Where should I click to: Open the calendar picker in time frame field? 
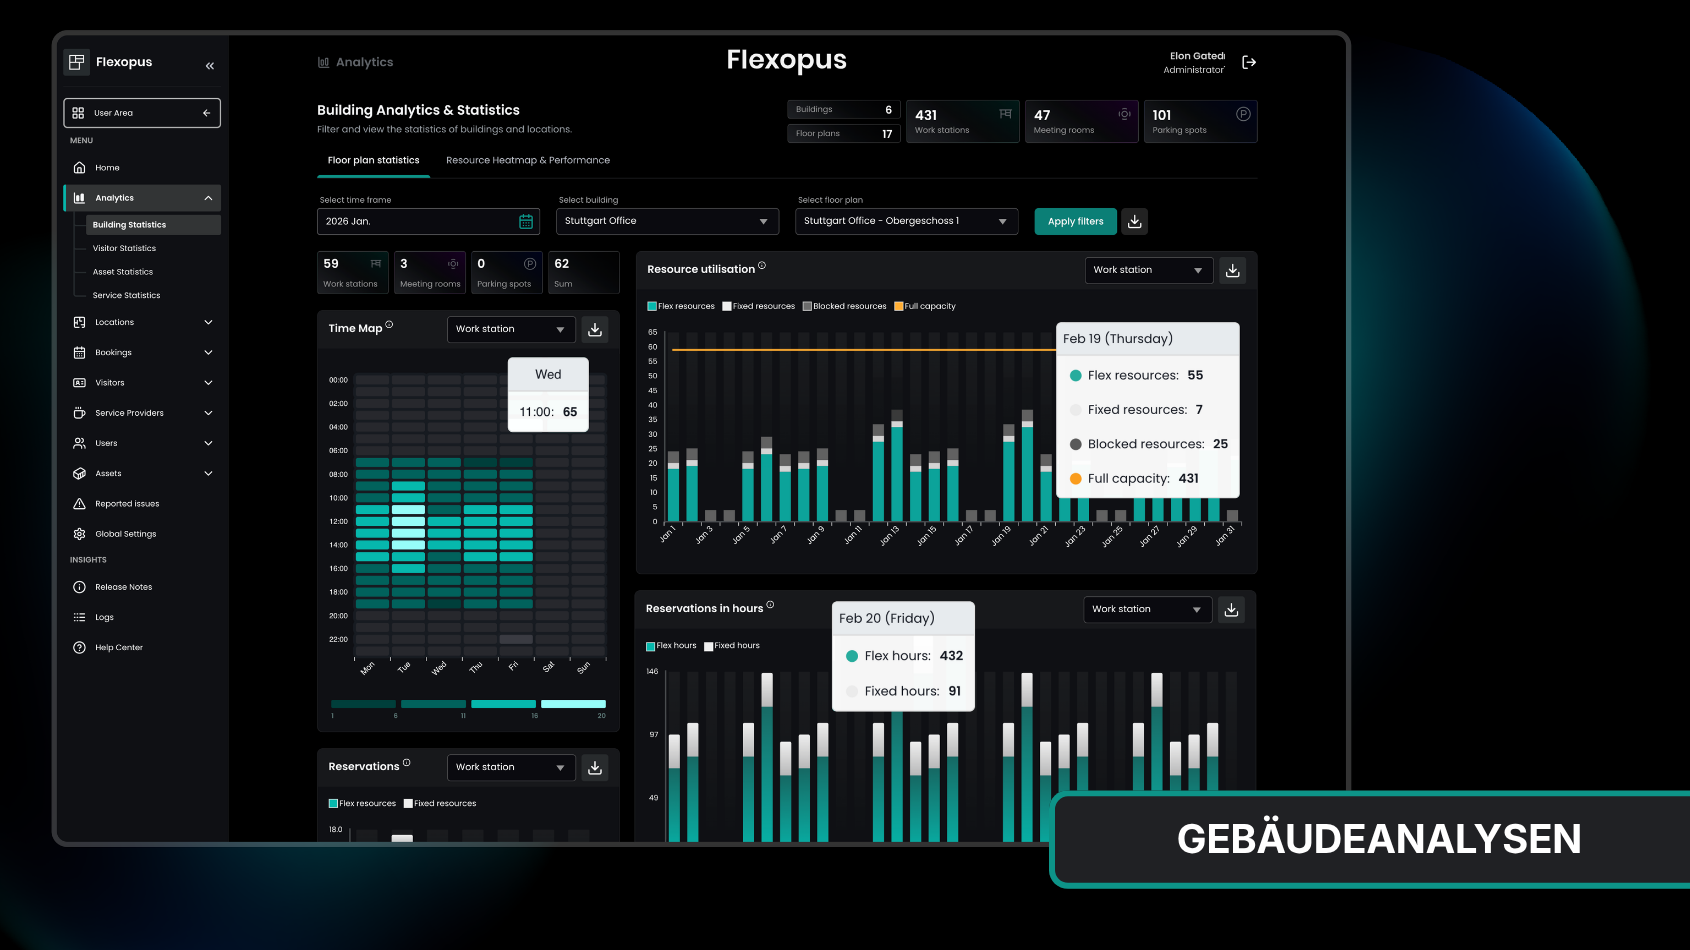point(526,222)
